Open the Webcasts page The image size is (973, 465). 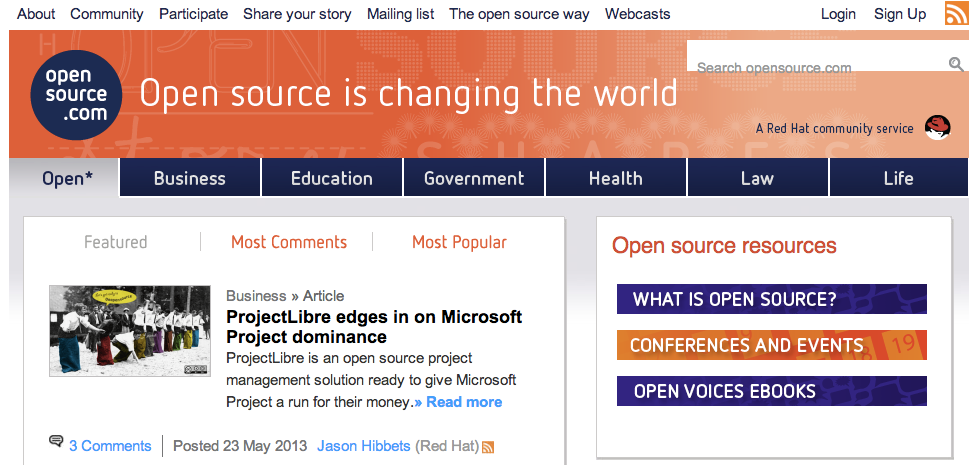click(638, 14)
